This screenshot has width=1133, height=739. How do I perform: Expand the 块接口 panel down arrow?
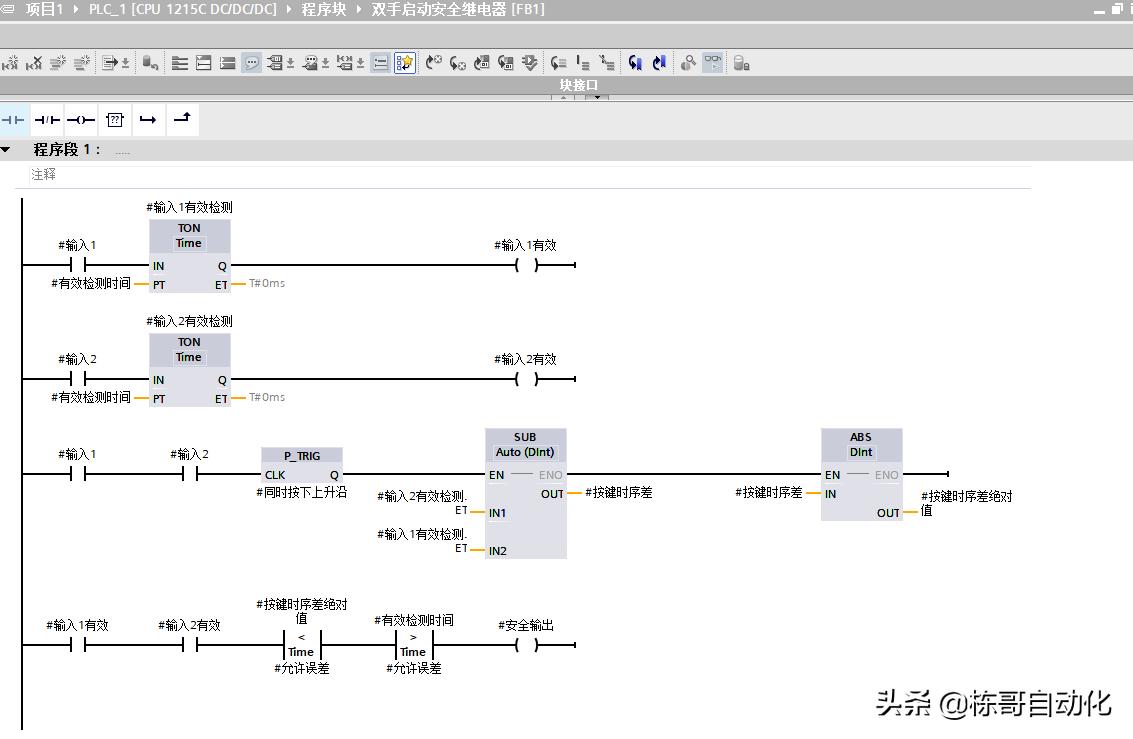click(x=597, y=97)
